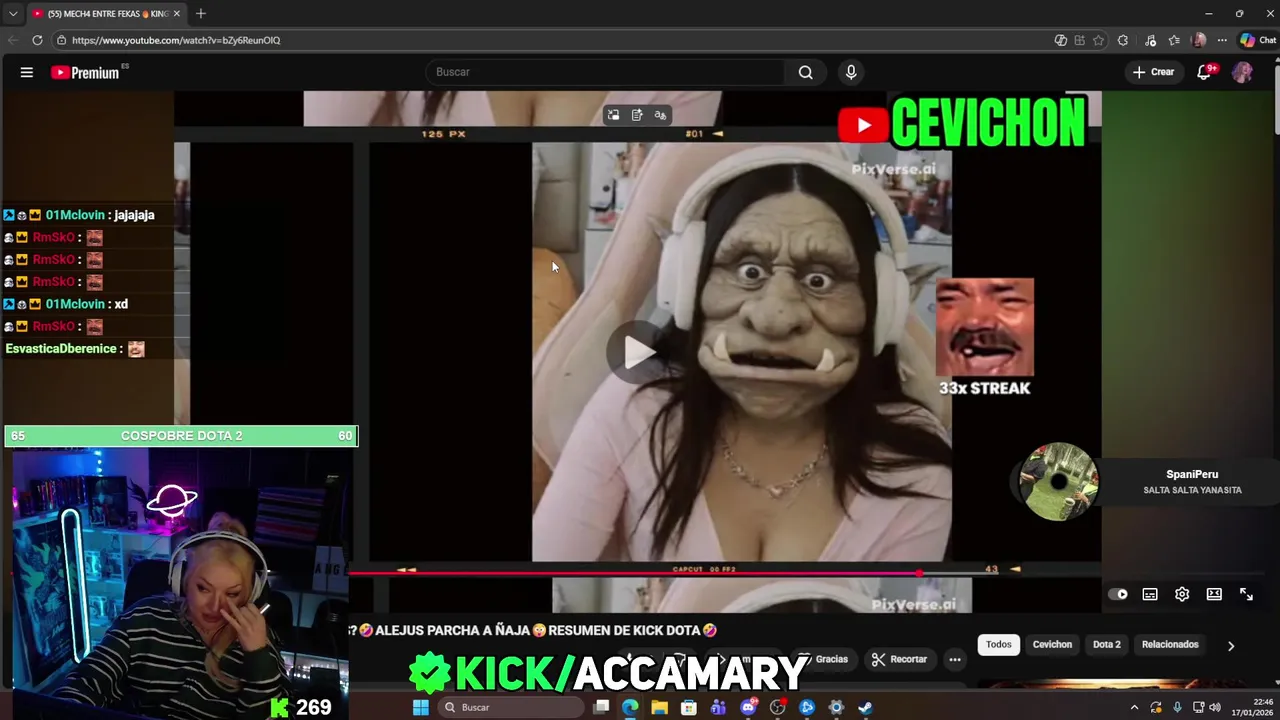Click the taskbar Buscar search box

(x=509, y=707)
